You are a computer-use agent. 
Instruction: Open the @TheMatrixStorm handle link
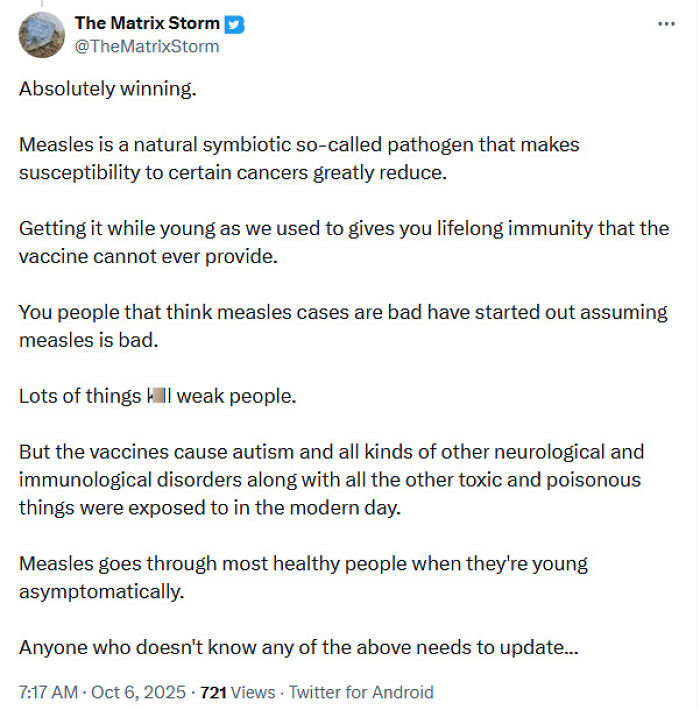(146, 46)
